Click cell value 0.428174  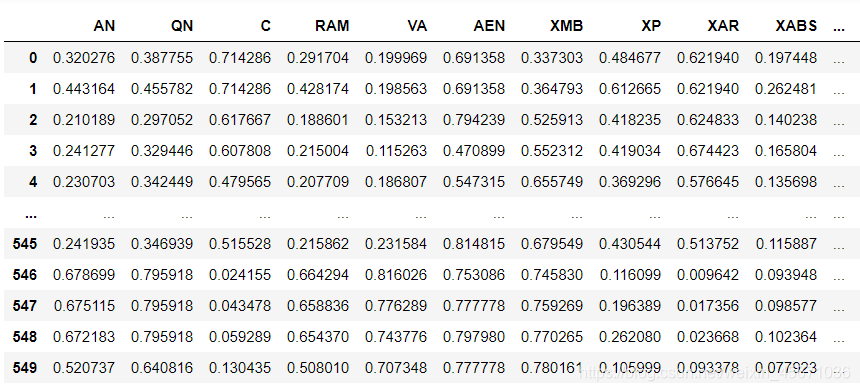pos(318,89)
